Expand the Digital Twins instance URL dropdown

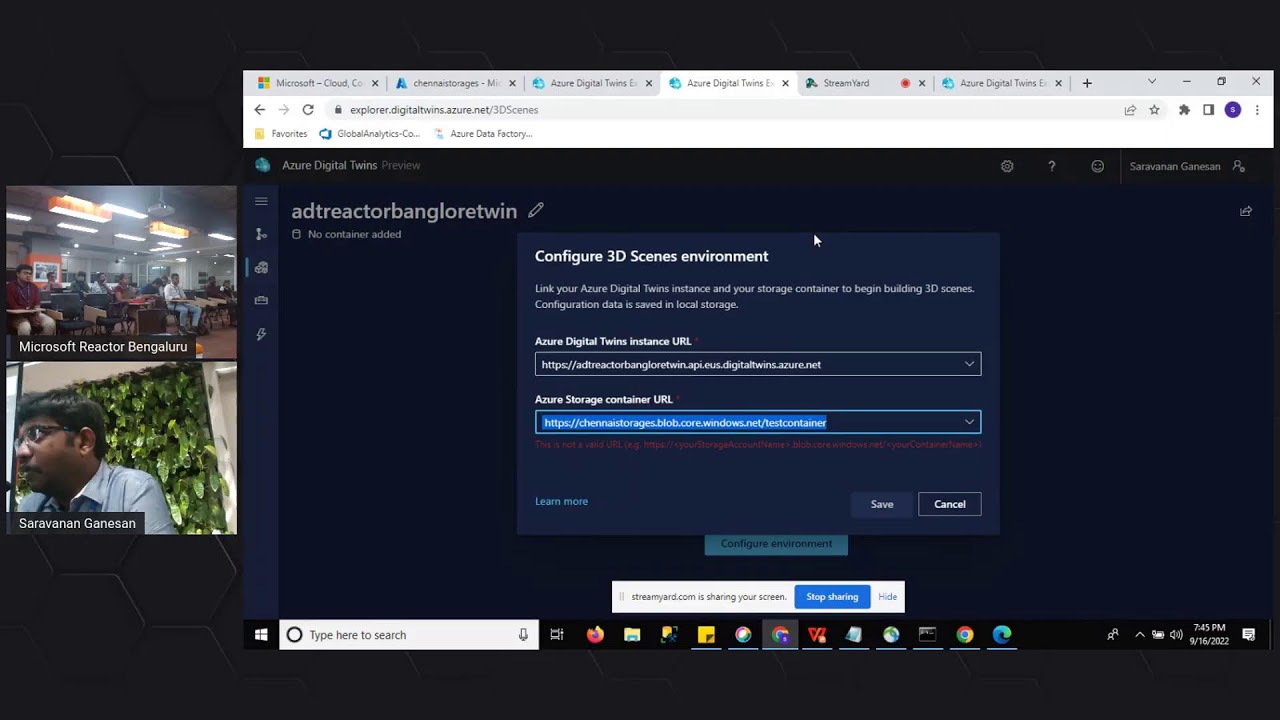coord(969,364)
